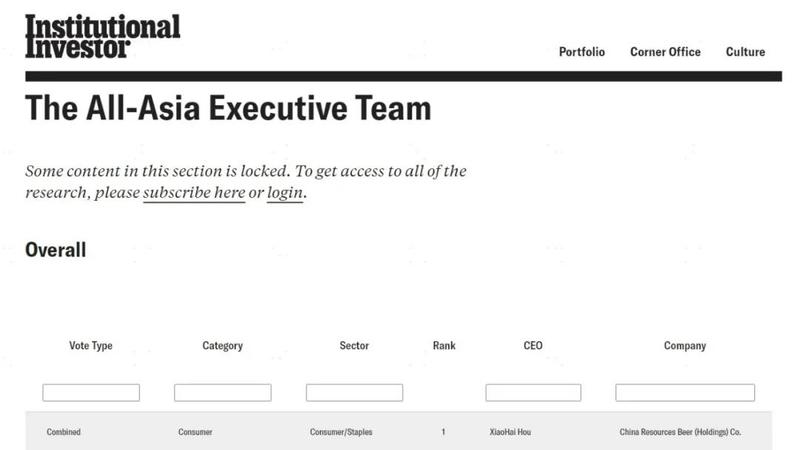Viewport: 800px width, 450px height.
Task: Go to the Culture section
Action: click(x=745, y=52)
